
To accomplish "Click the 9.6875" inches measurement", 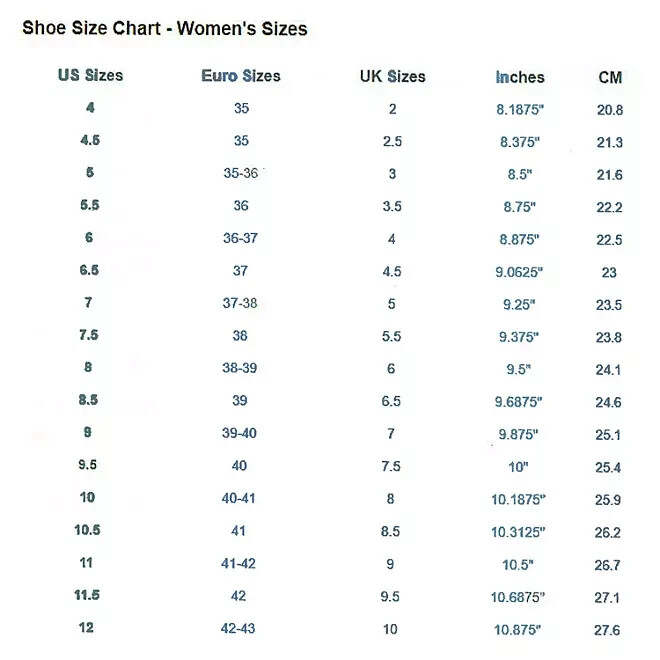I will pos(520,401).
